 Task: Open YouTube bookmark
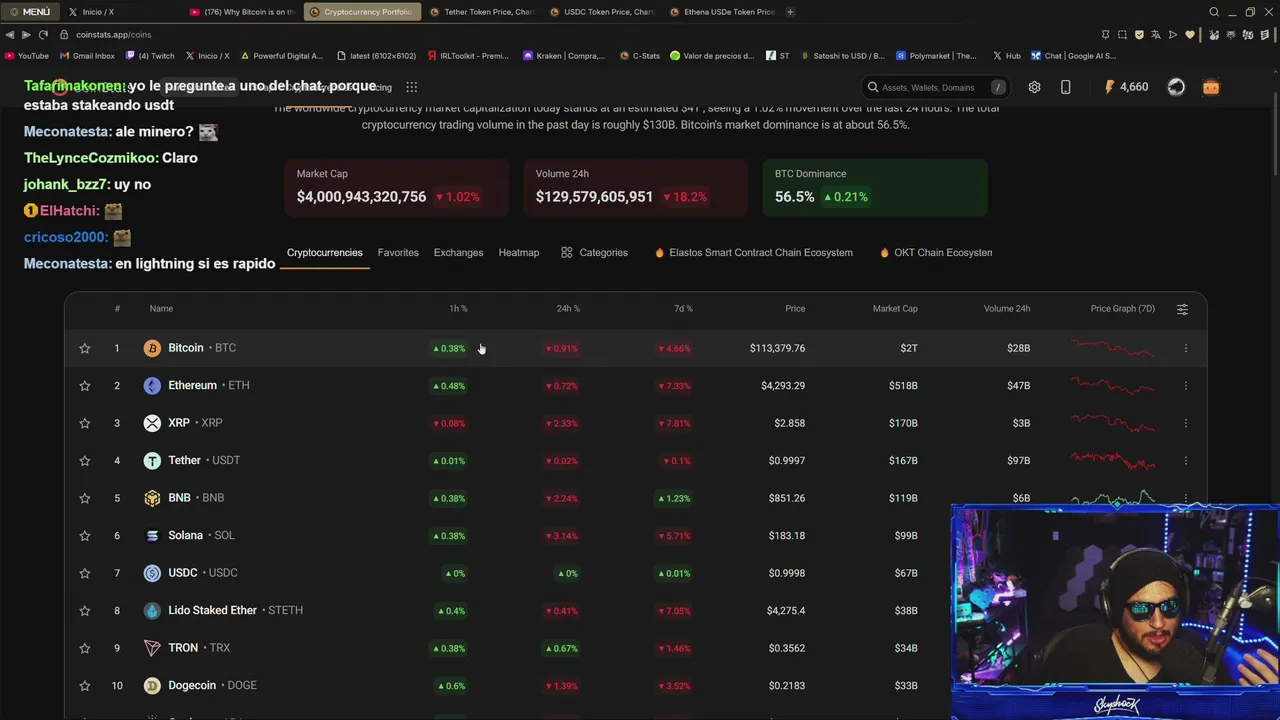pyautogui.click(x=27, y=56)
